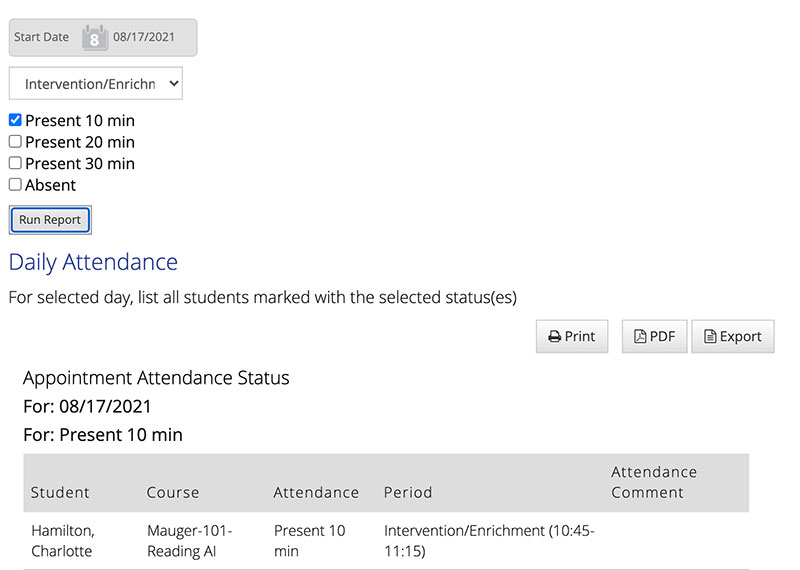Expand the dropdown chevron arrow
Viewport: 800px width, 570px height.
[174, 83]
